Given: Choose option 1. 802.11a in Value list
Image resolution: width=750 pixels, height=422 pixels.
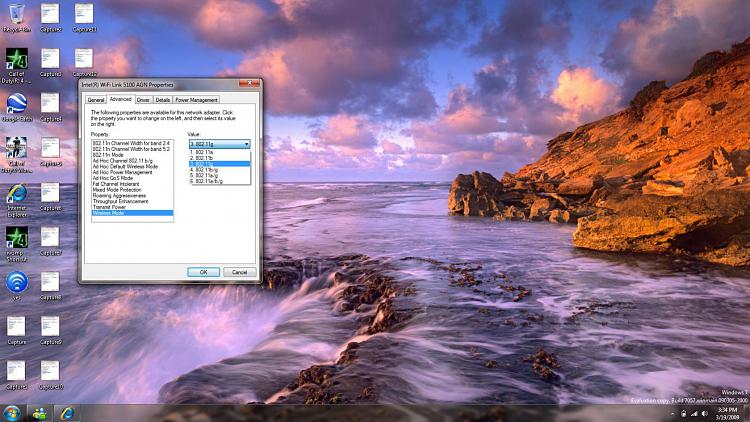Looking at the screenshot, I should click(x=220, y=152).
